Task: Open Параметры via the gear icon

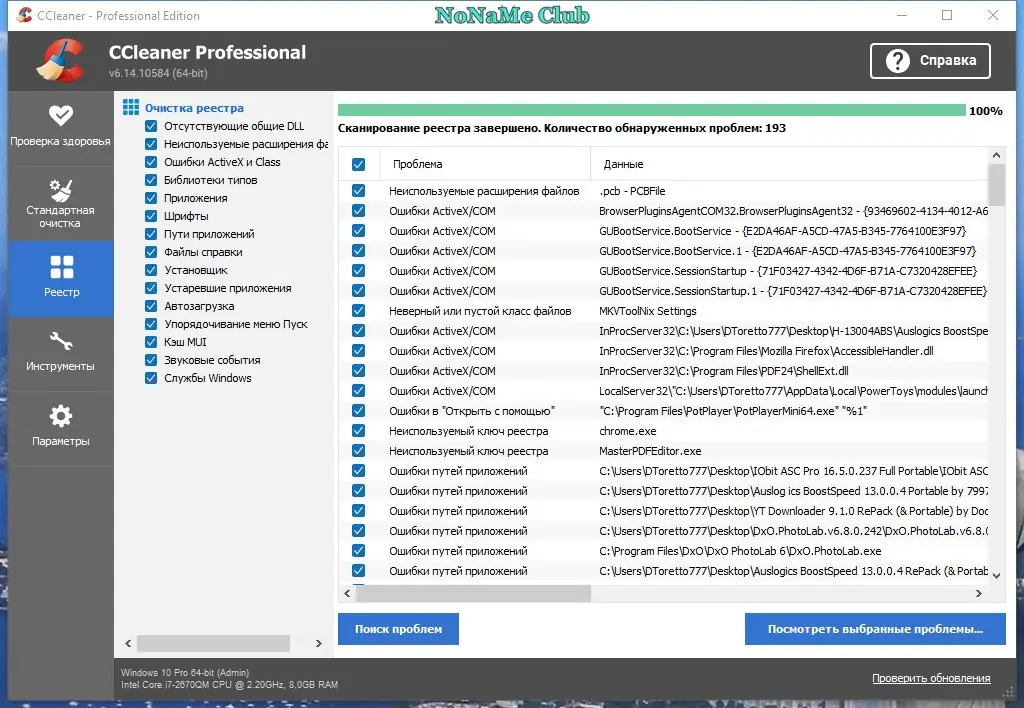Action: click(x=60, y=417)
